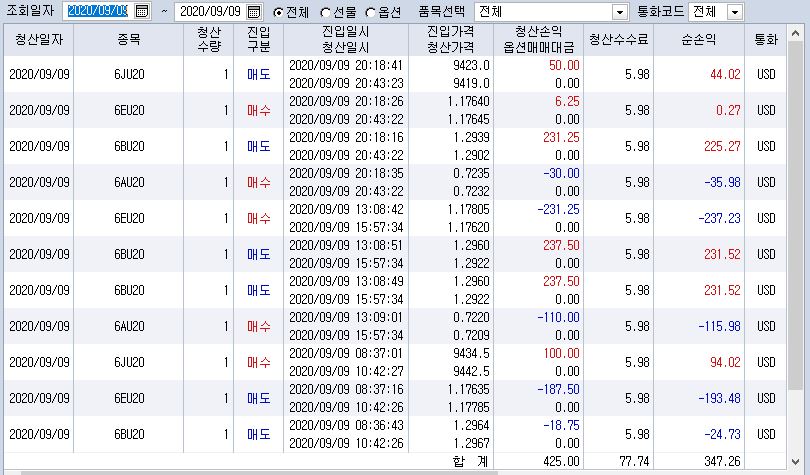The image size is (810, 475).
Task: Click settlement profit 50.00
Action: point(564,66)
